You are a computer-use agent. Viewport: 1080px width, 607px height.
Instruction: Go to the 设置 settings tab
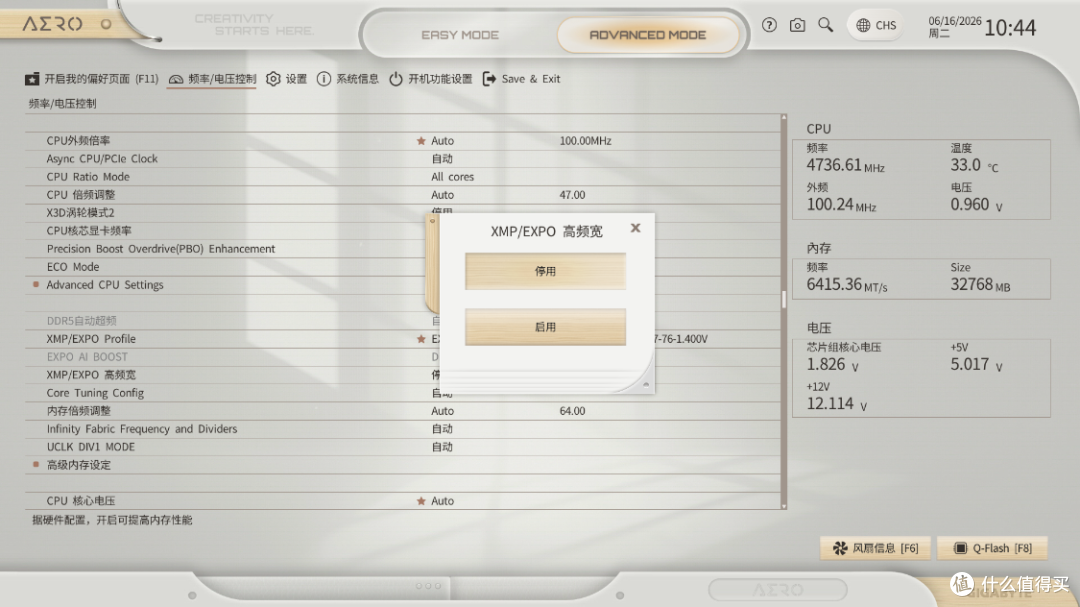(287, 79)
